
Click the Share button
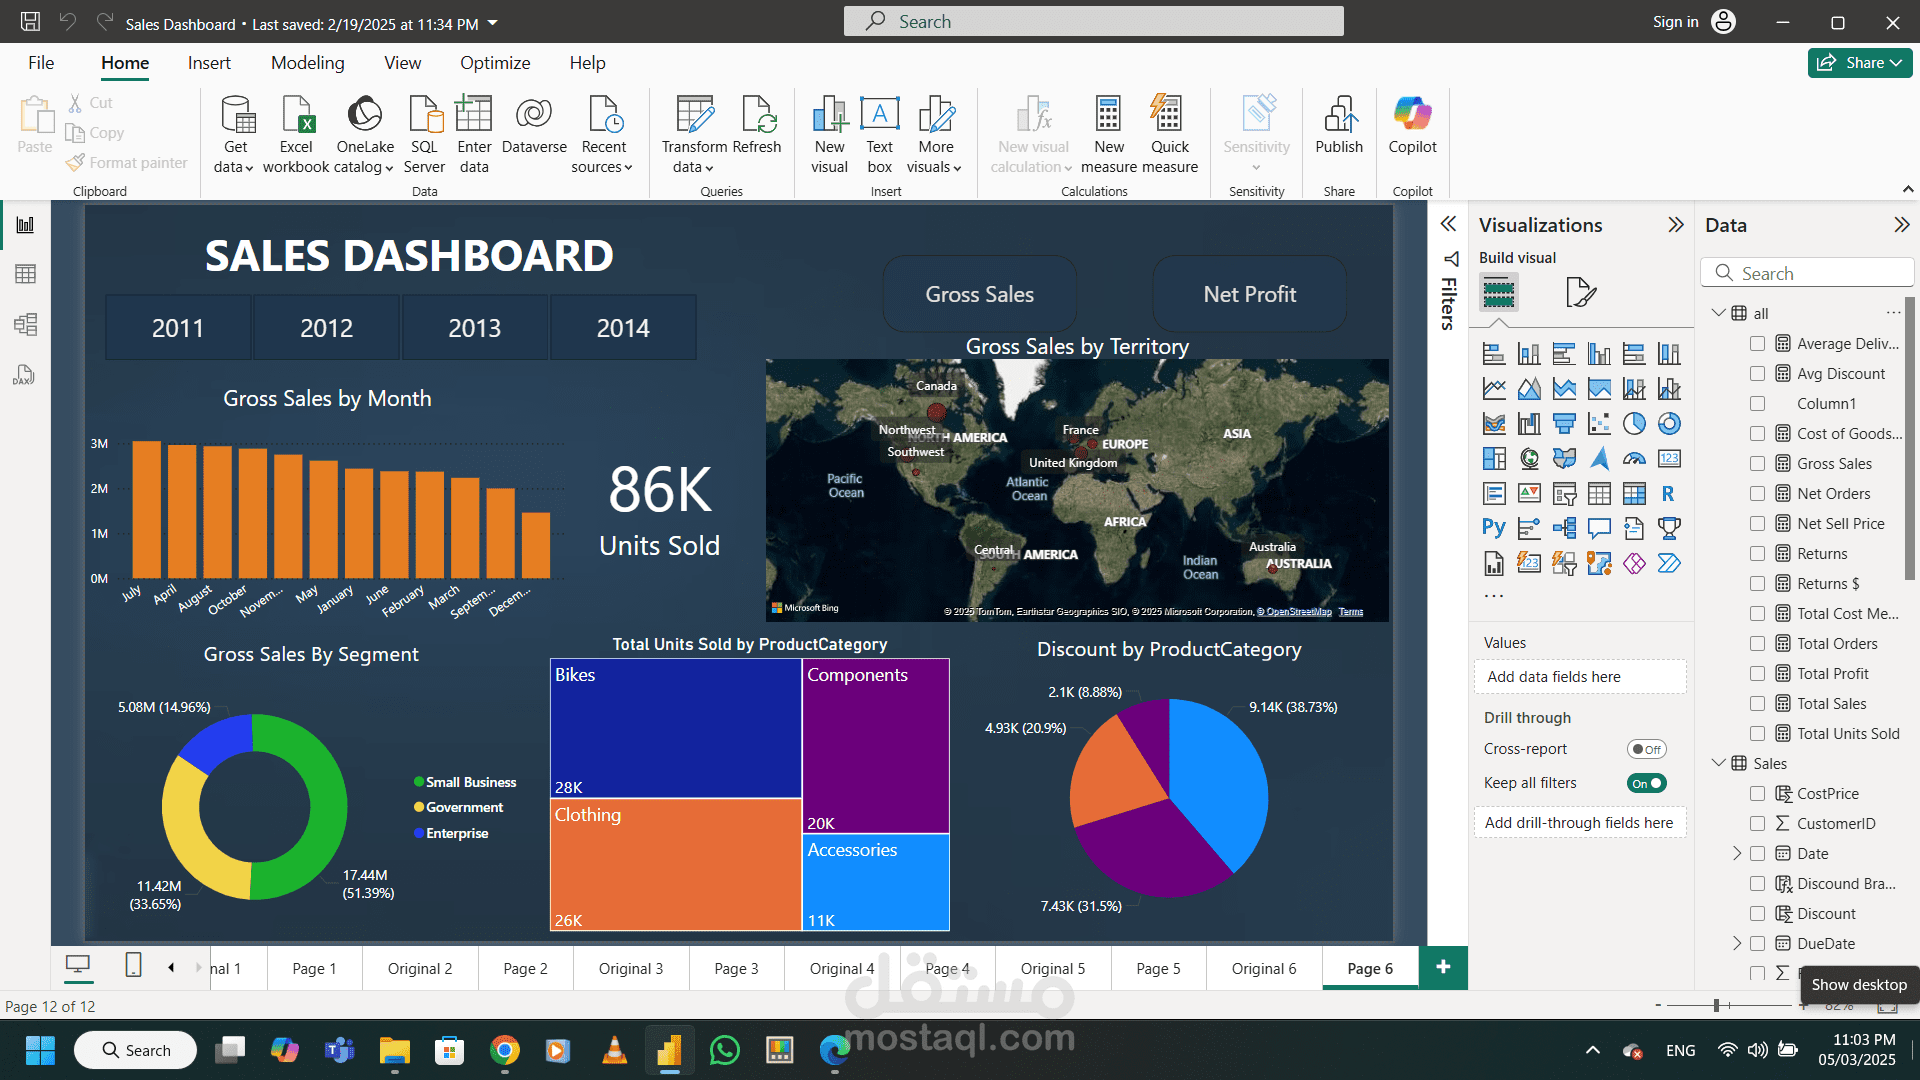pos(1859,63)
